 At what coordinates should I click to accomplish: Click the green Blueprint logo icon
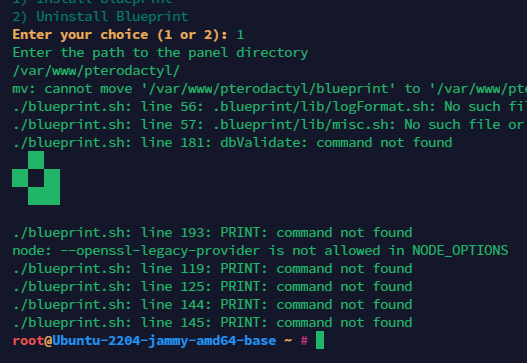point(36,178)
